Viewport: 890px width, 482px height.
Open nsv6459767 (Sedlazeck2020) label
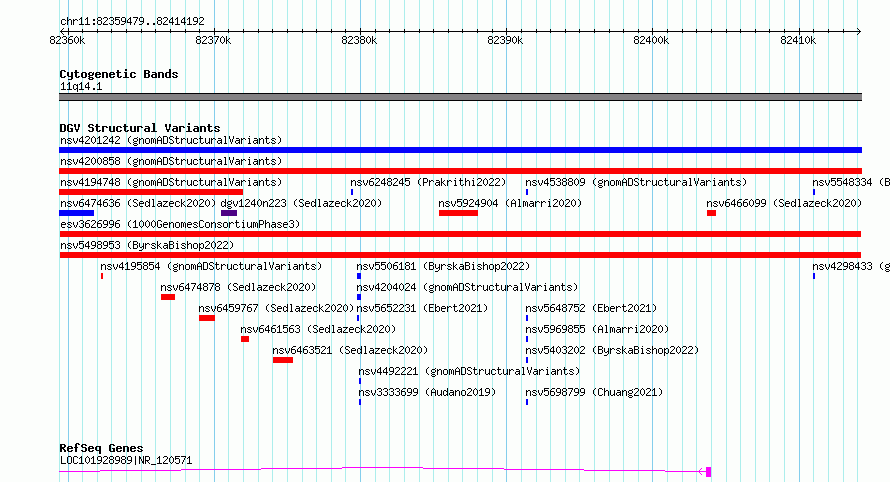[x=276, y=308]
